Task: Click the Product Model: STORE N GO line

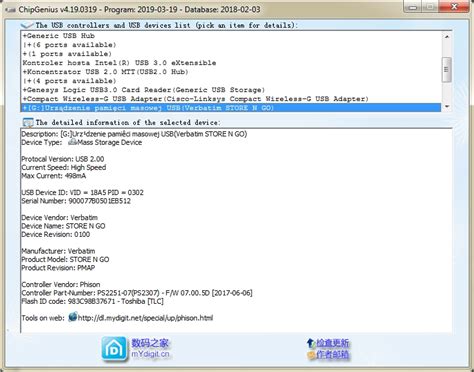Action: (65, 259)
